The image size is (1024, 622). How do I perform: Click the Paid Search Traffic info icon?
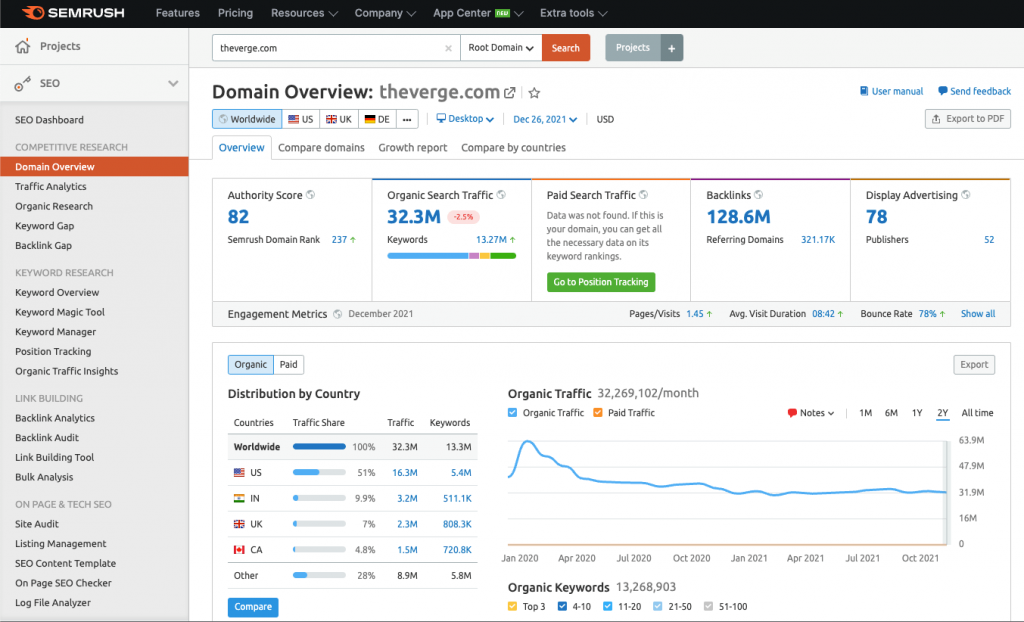click(643, 195)
